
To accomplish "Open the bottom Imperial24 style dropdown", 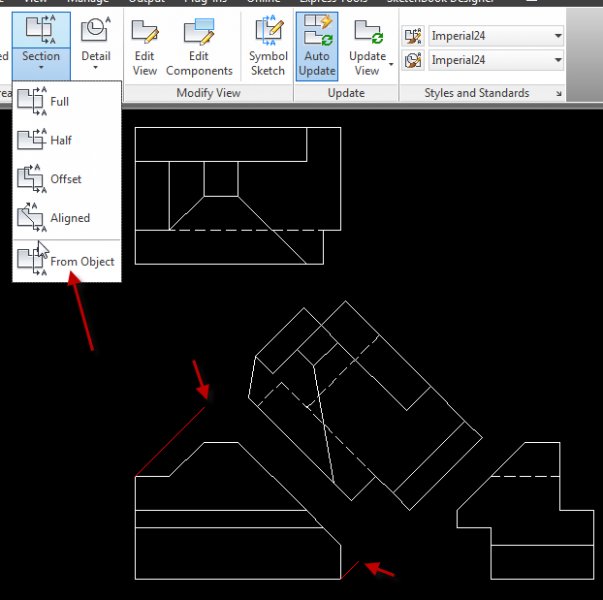I will coord(496,60).
